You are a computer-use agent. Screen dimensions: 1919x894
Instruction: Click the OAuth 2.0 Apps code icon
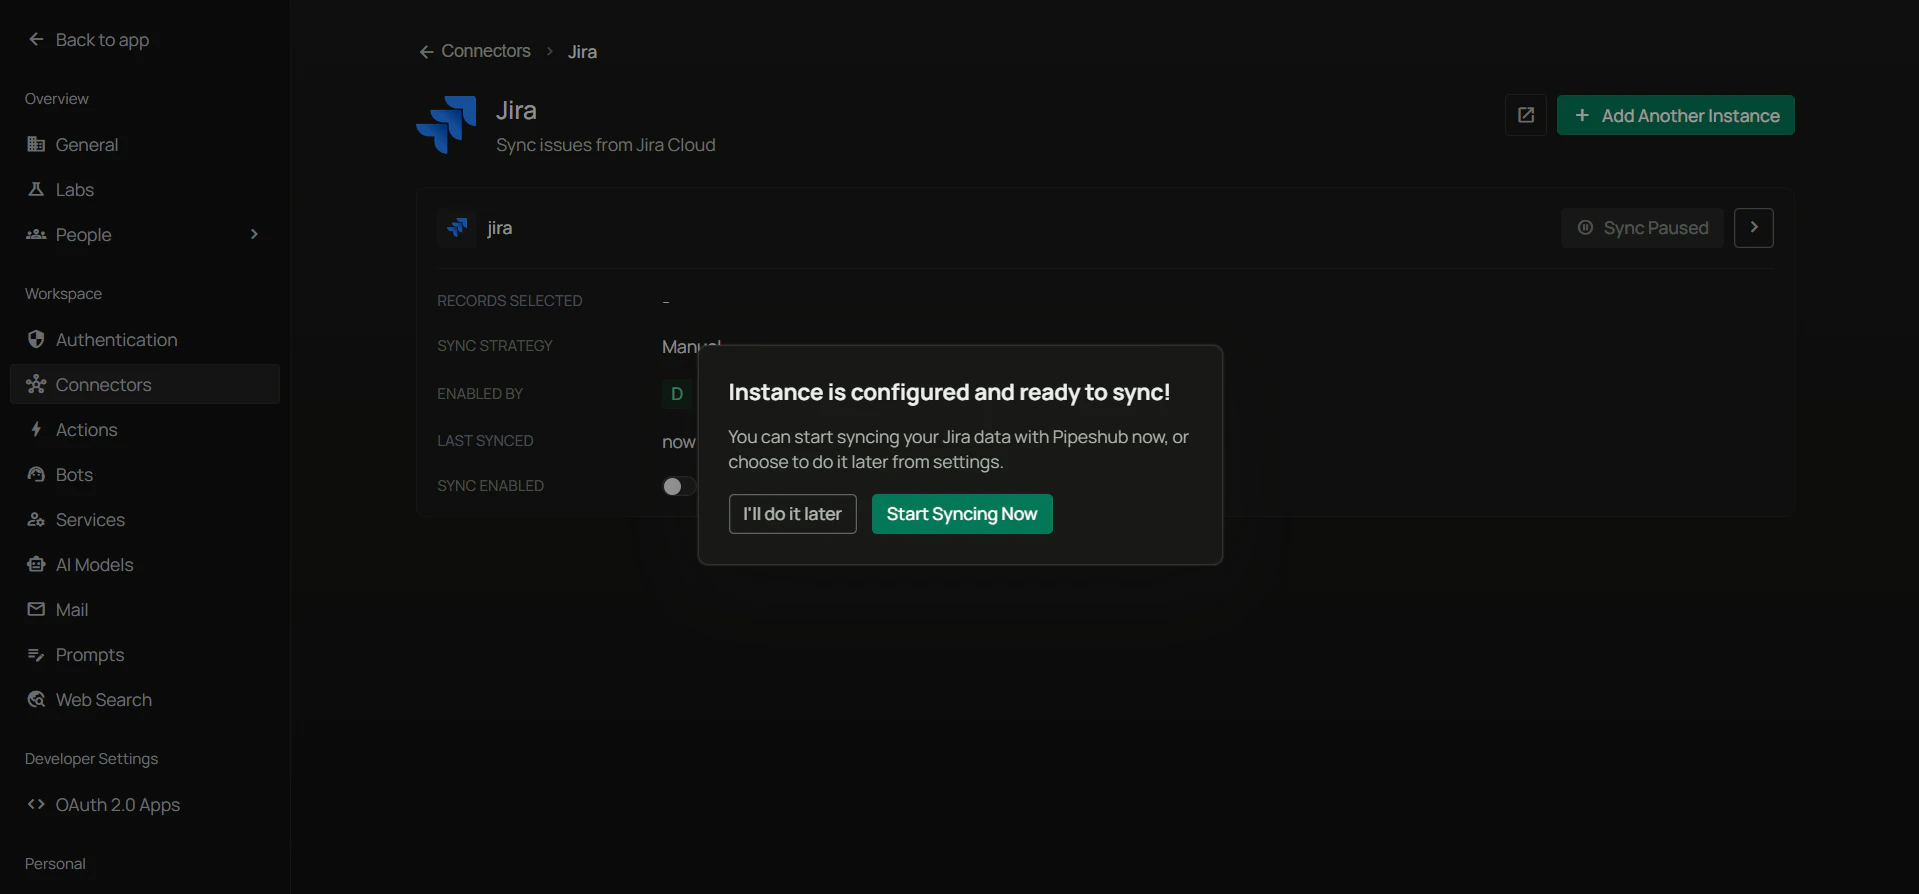click(36, 804)
